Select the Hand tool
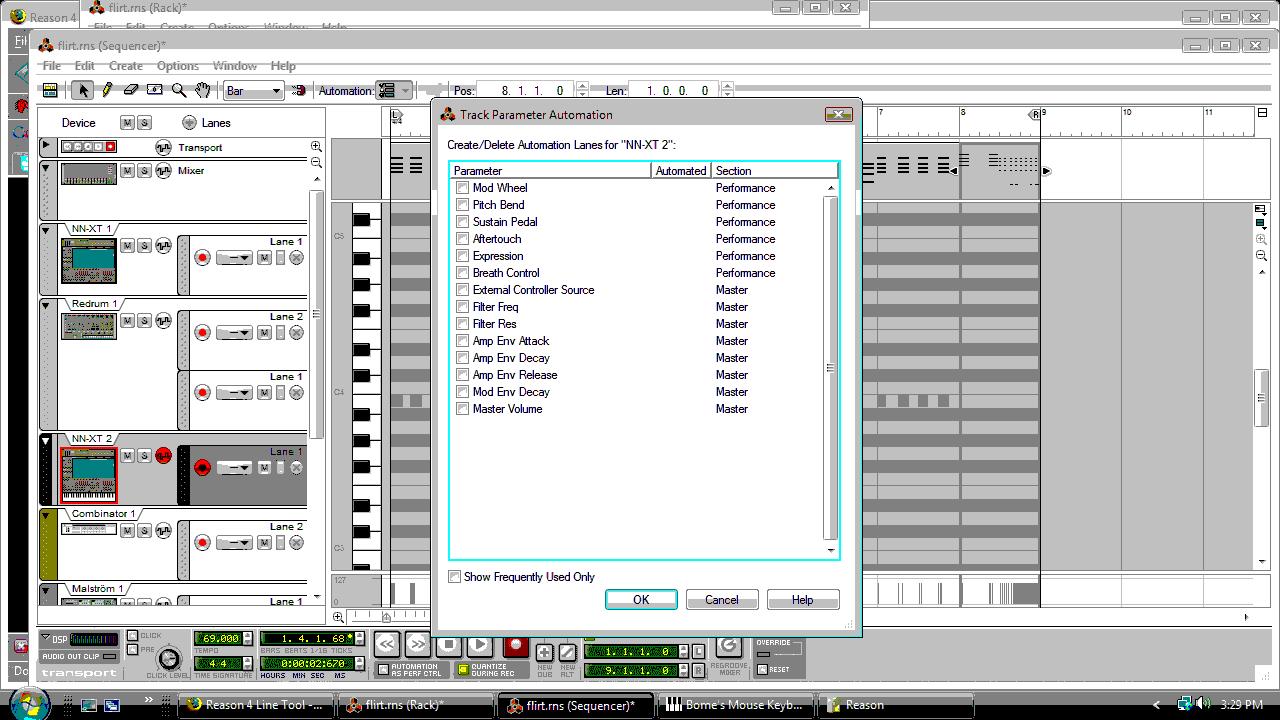This screenshot has width=1280, height=720. (203, 90)
